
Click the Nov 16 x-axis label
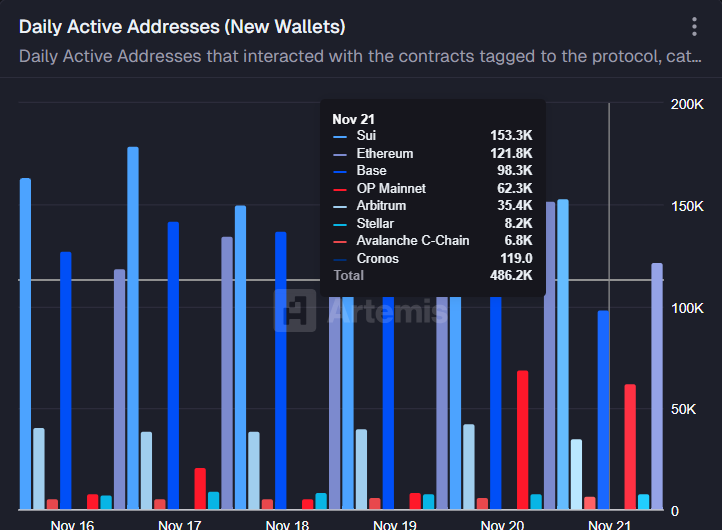point(72,524)
